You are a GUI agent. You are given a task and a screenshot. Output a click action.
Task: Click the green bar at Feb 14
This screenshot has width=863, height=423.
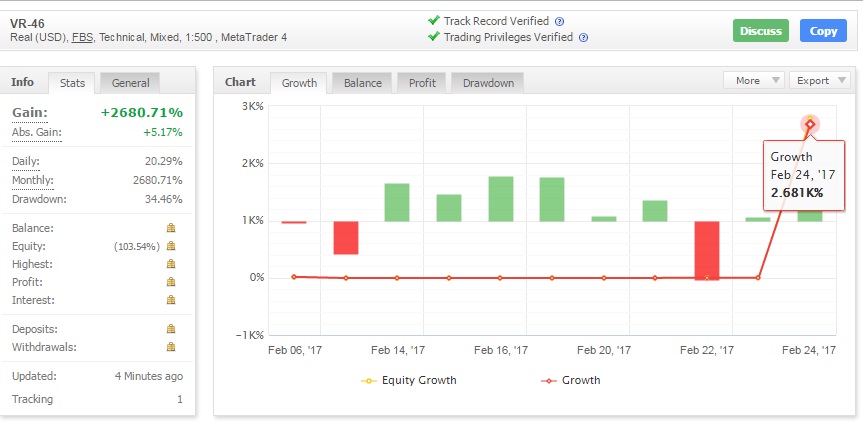[x=397, y=202]
